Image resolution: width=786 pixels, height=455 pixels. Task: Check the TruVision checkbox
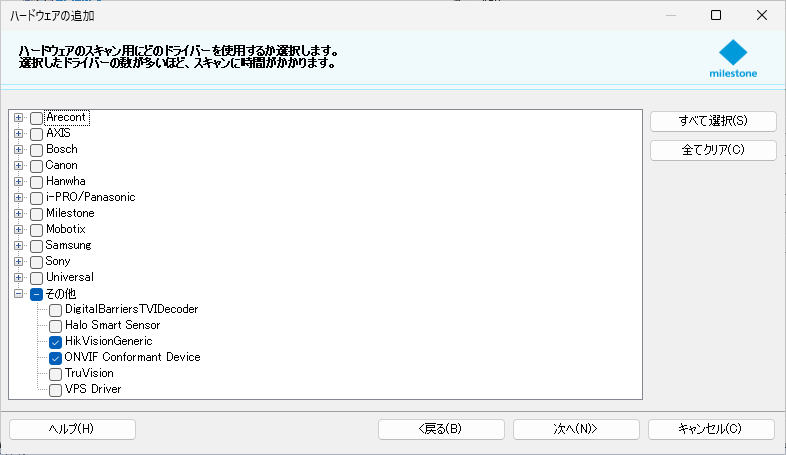[55, 374]
